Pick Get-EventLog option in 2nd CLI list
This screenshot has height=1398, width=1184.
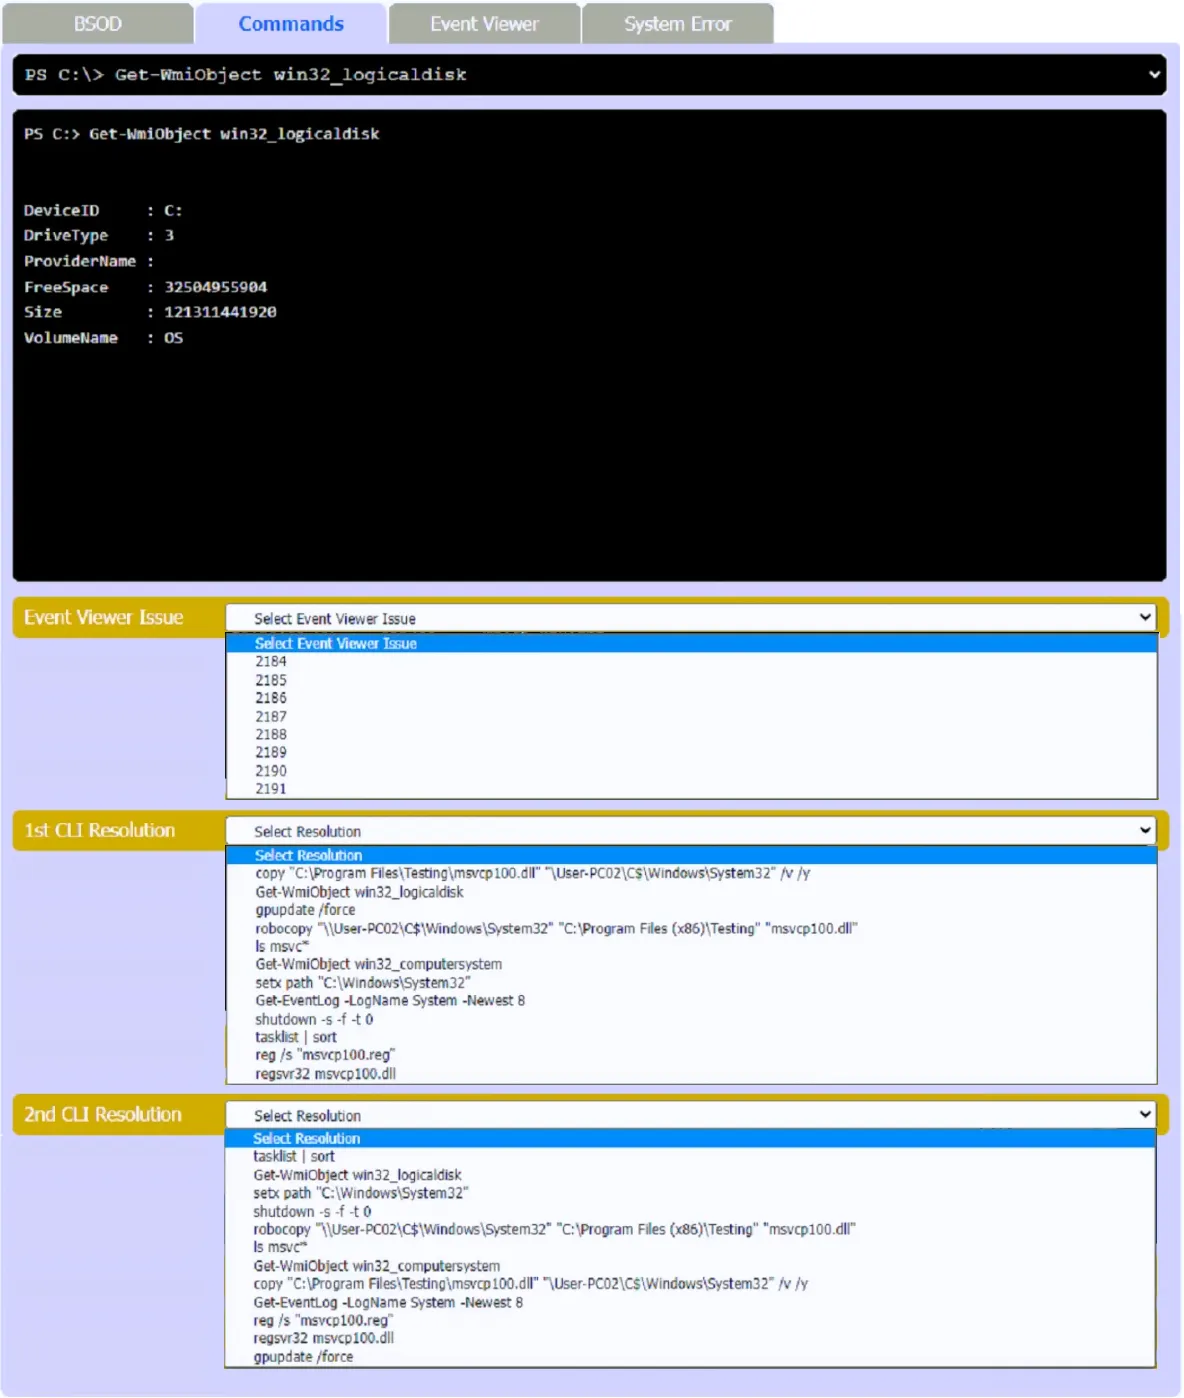click(690, 1302)
